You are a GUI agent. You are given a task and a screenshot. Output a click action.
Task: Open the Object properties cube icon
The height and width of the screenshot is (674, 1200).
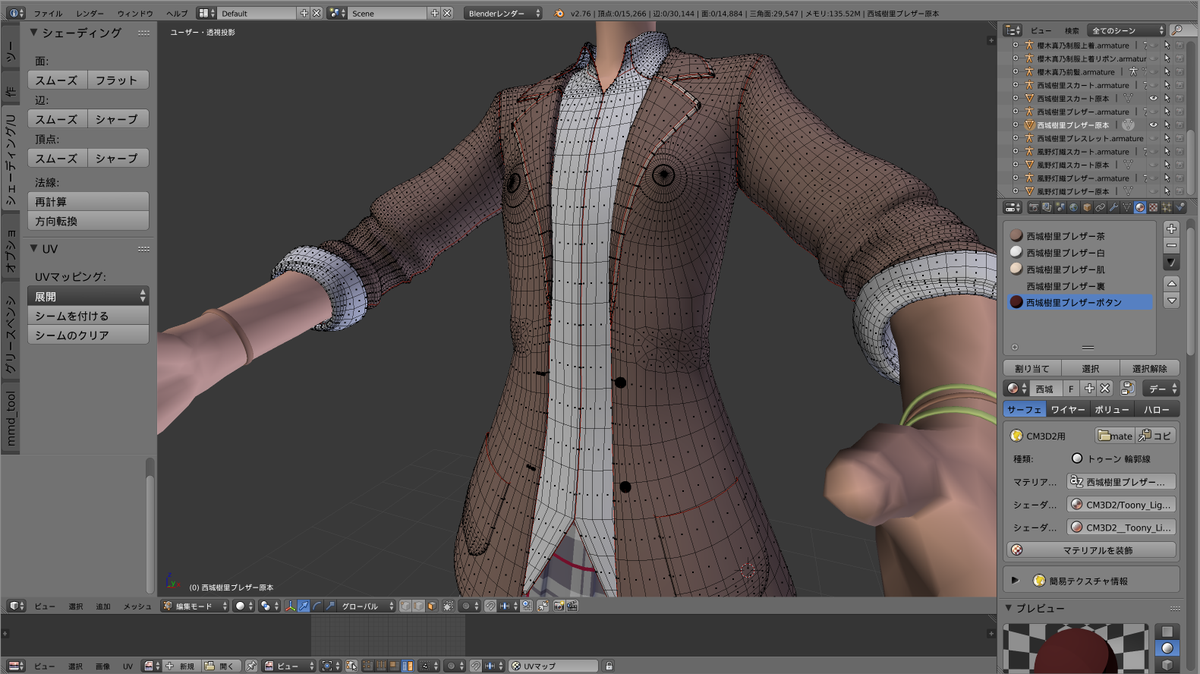(x=1087, y=207)
